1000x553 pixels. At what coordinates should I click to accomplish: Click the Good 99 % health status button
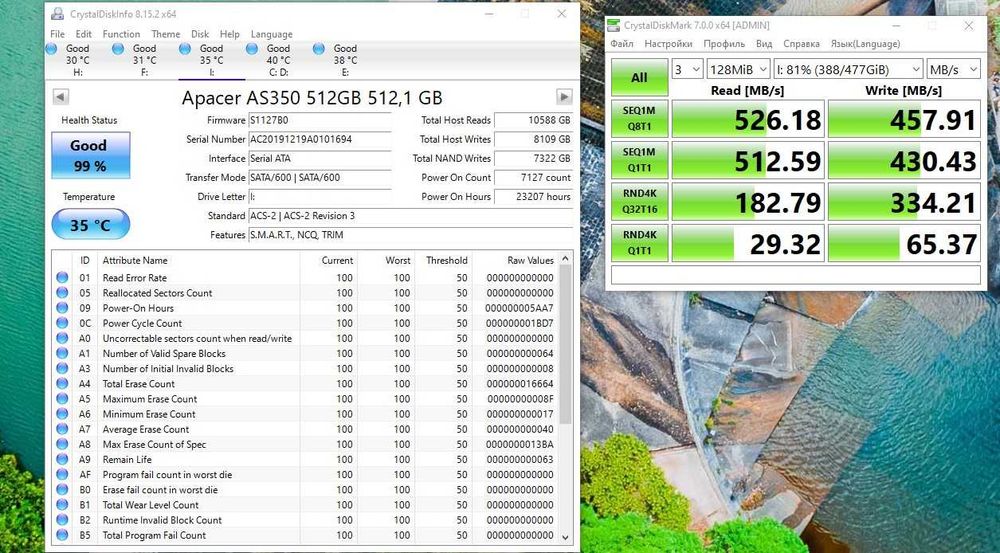point(91,155)
